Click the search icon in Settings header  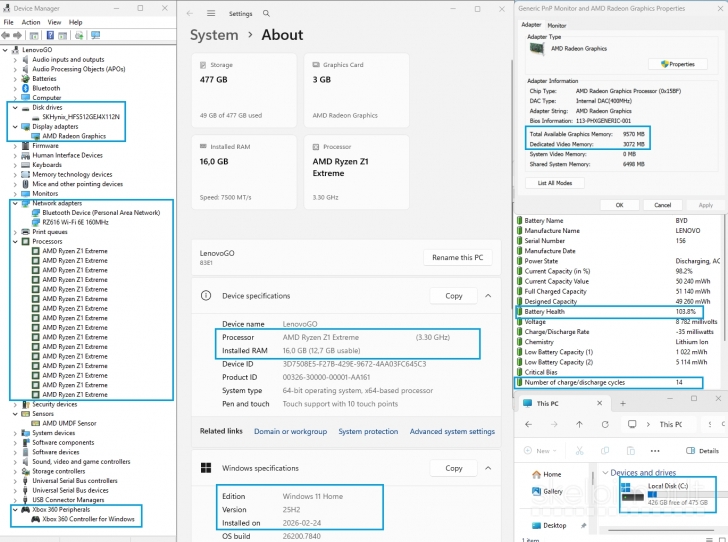266,14
